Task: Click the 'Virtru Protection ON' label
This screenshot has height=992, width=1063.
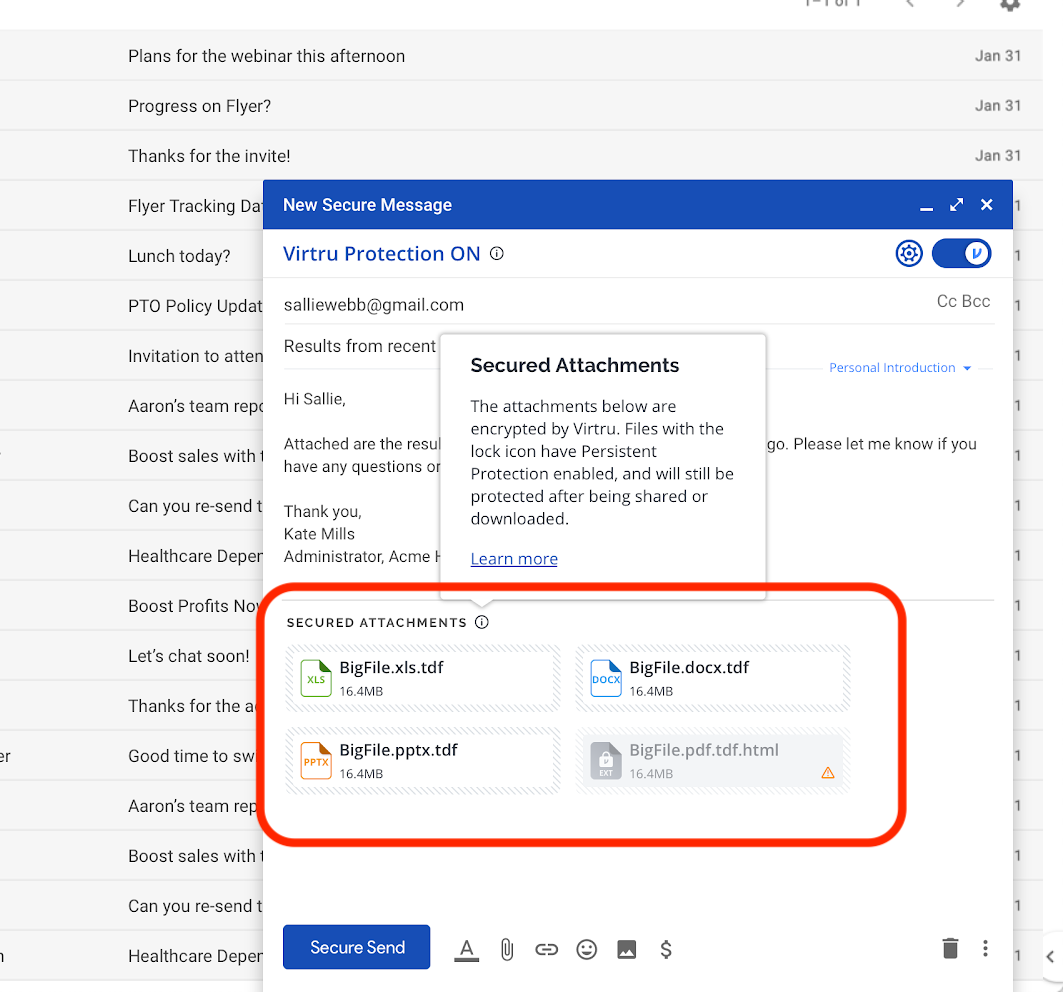Action: (x=382, y=254)
